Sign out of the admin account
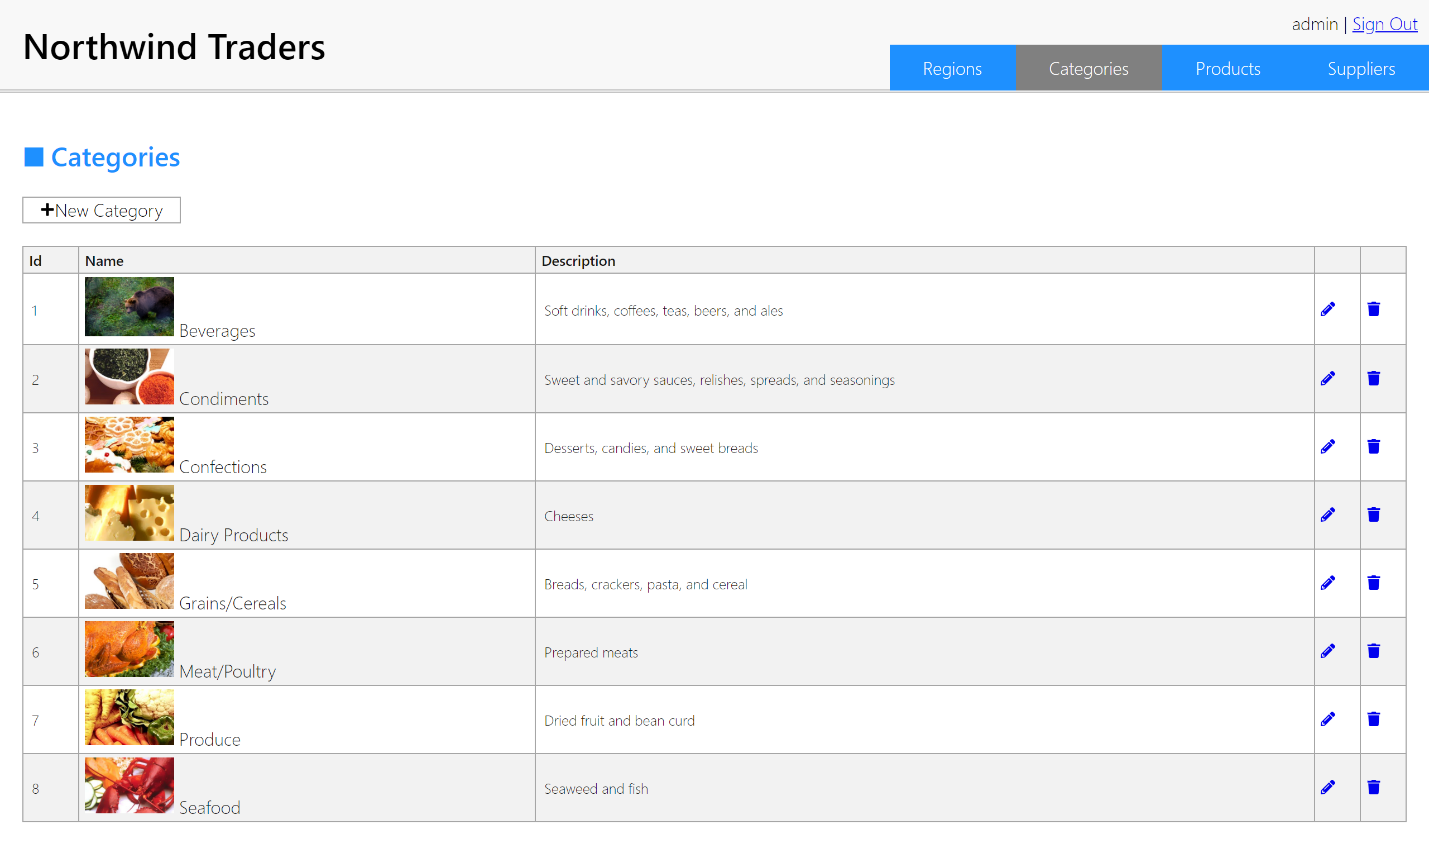 (x=1384, y=24)
